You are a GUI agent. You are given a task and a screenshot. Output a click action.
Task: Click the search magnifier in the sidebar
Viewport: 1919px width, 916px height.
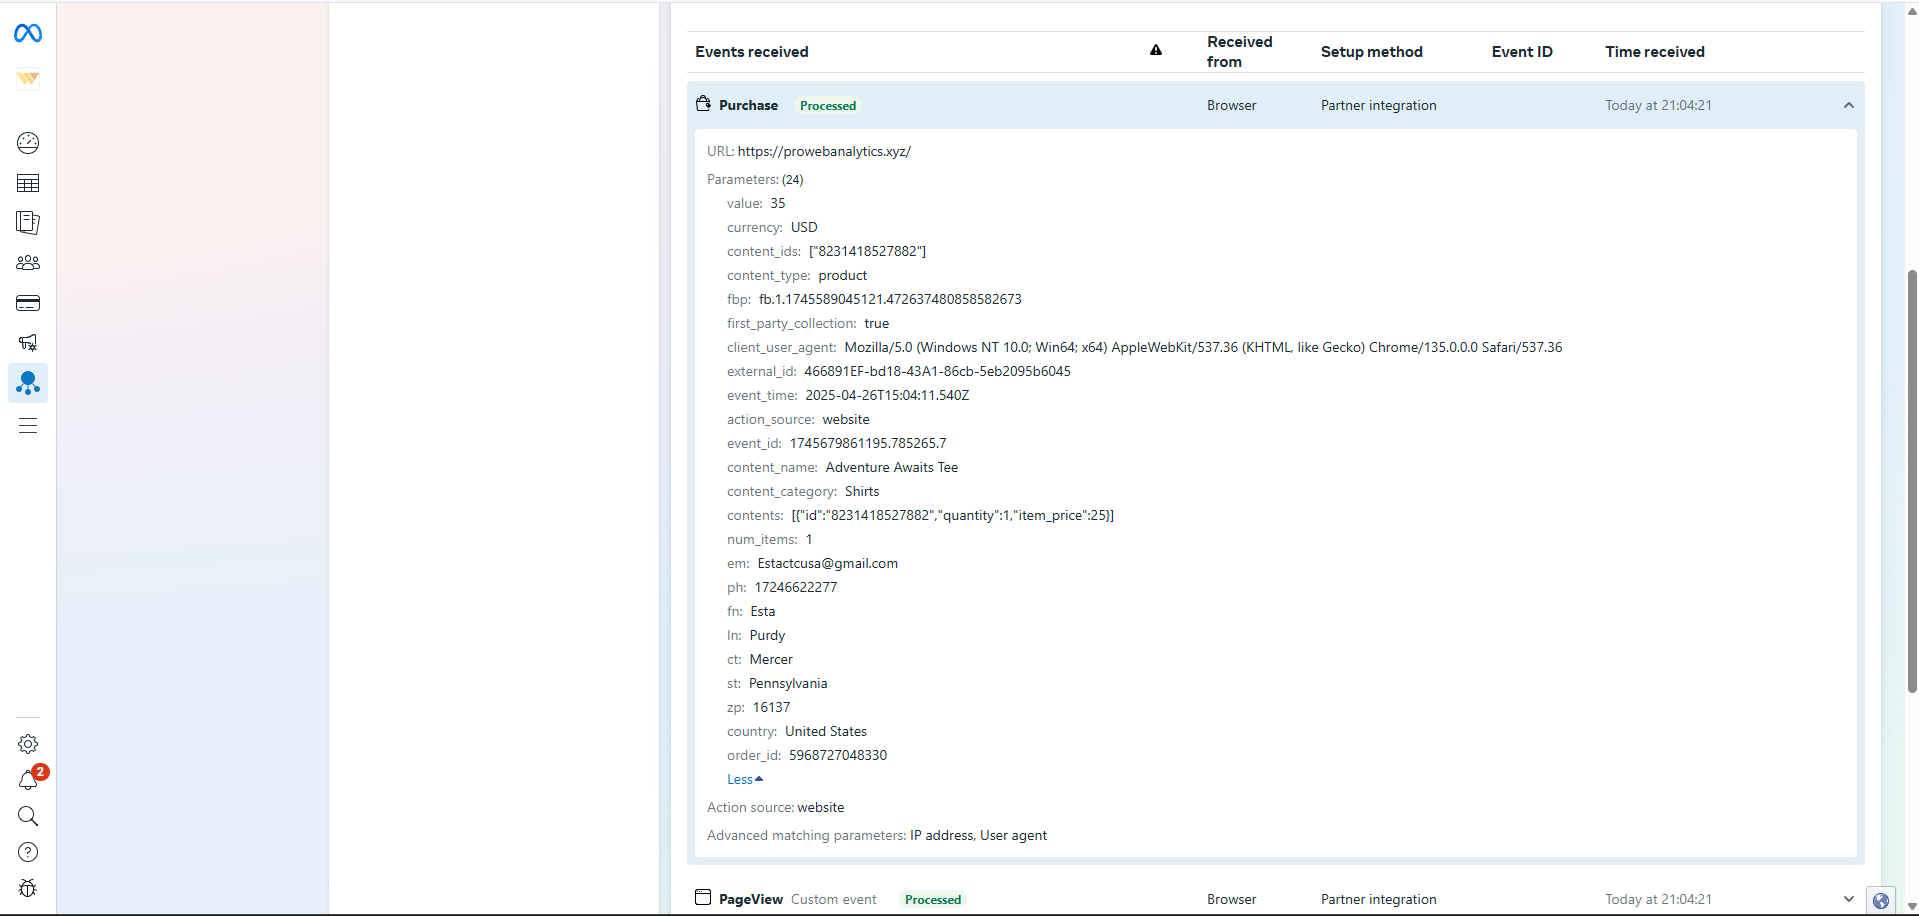click(28, 816)
